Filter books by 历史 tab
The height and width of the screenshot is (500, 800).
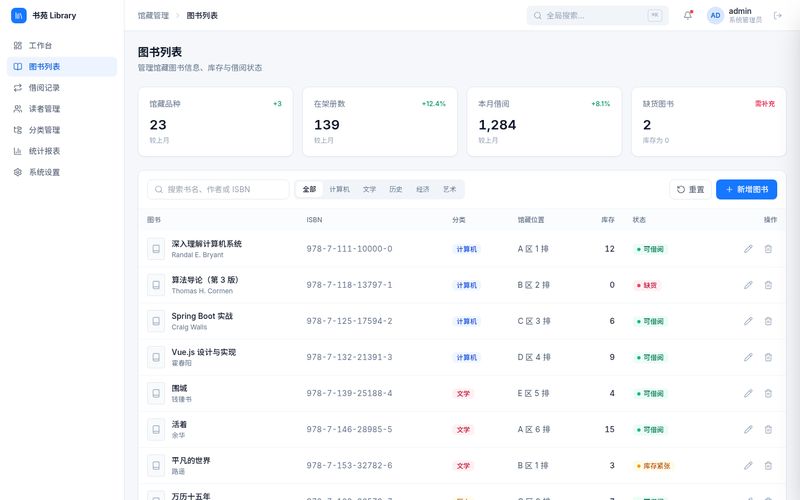(x=396, y=189)
